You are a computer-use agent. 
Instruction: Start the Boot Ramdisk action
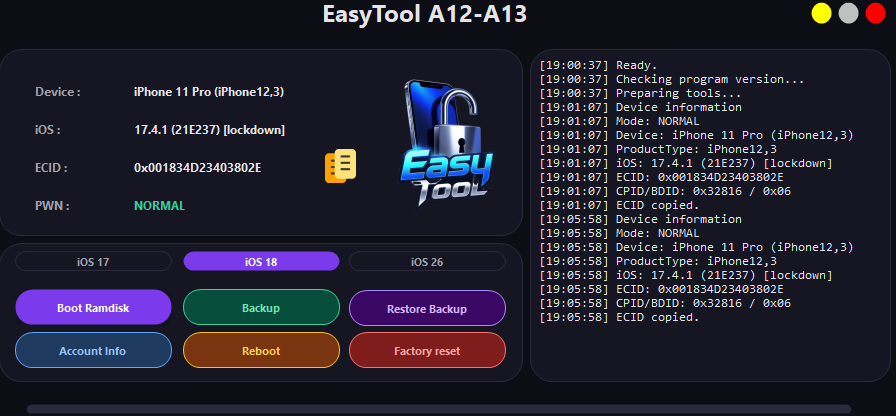[x=93, y=307]
